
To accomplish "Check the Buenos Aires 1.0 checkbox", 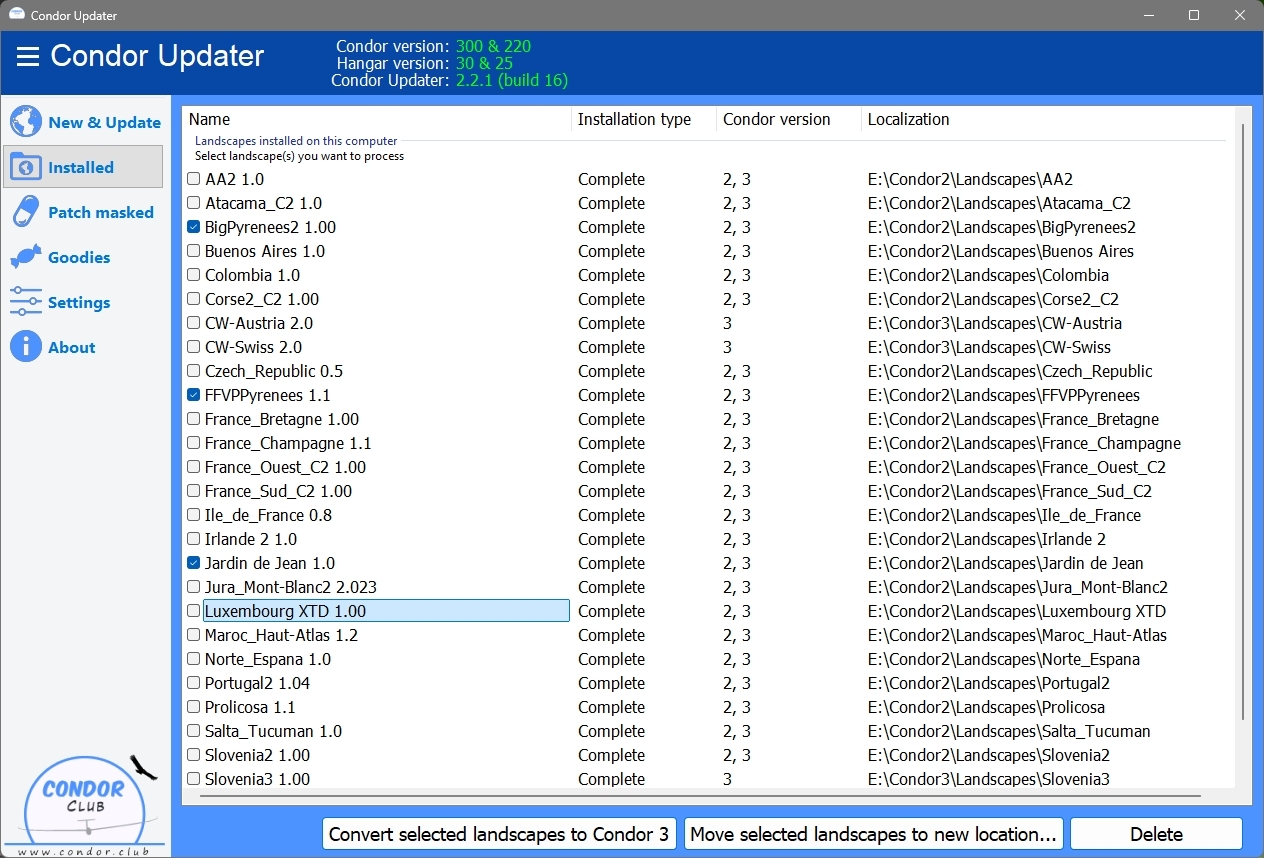I will (x=194, y=251).
